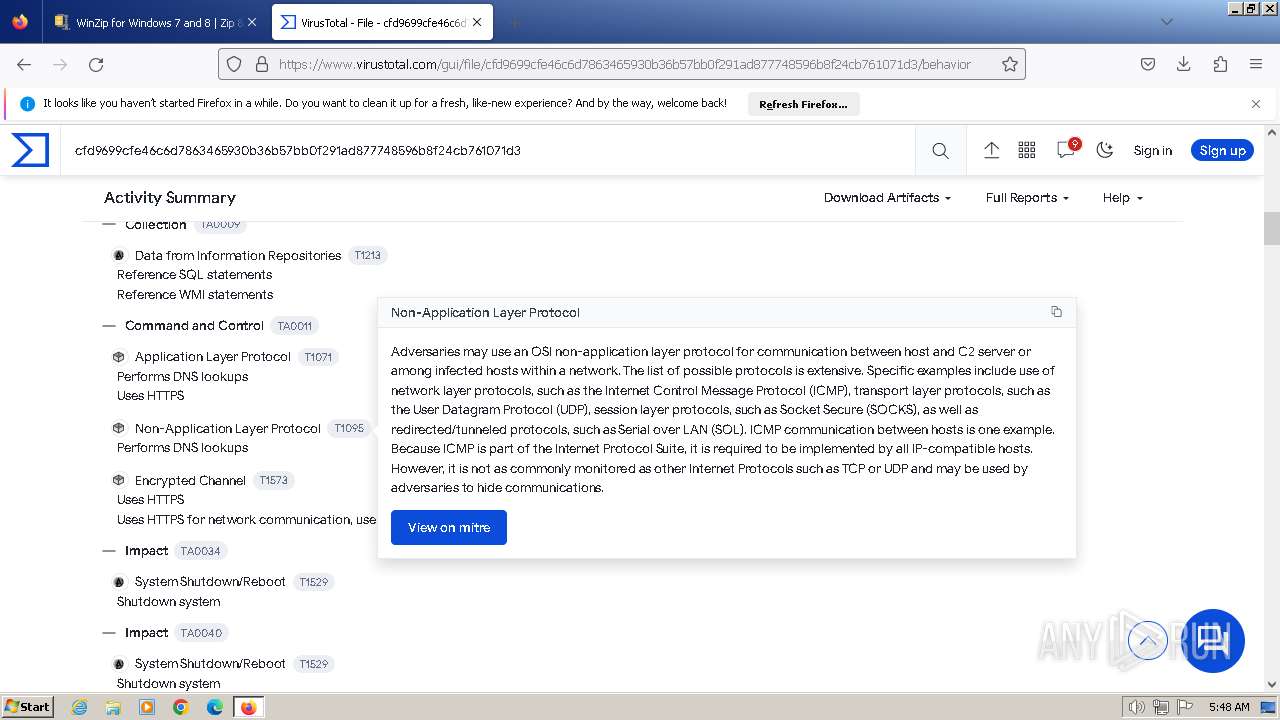Screen dimensions: 1280x720
Task: Click the pinned Firefox tab
Action: 20,22
